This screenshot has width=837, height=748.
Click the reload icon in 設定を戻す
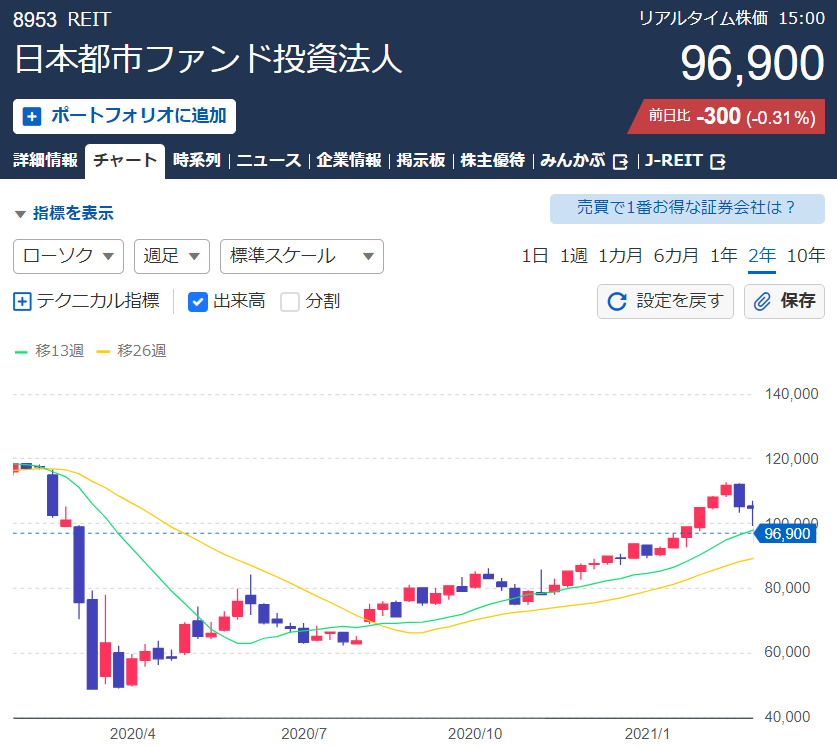click(617, 301)
